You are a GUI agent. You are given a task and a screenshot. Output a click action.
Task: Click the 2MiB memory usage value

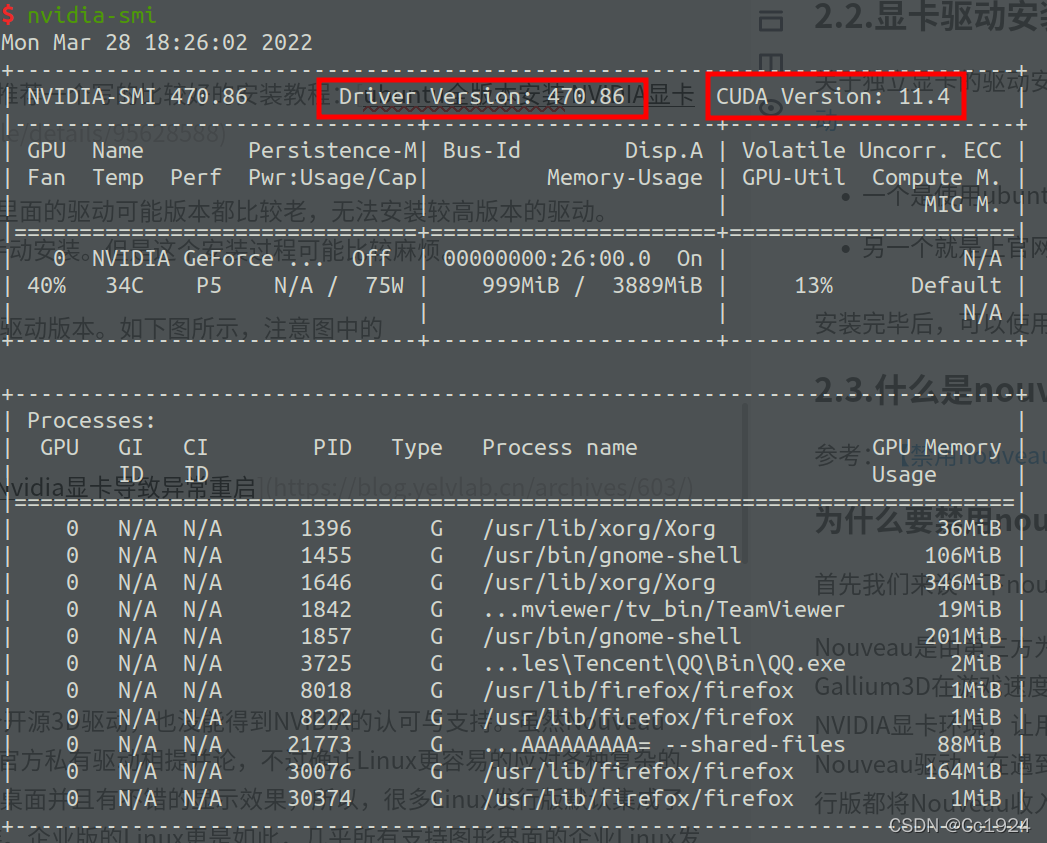[976, 664]
